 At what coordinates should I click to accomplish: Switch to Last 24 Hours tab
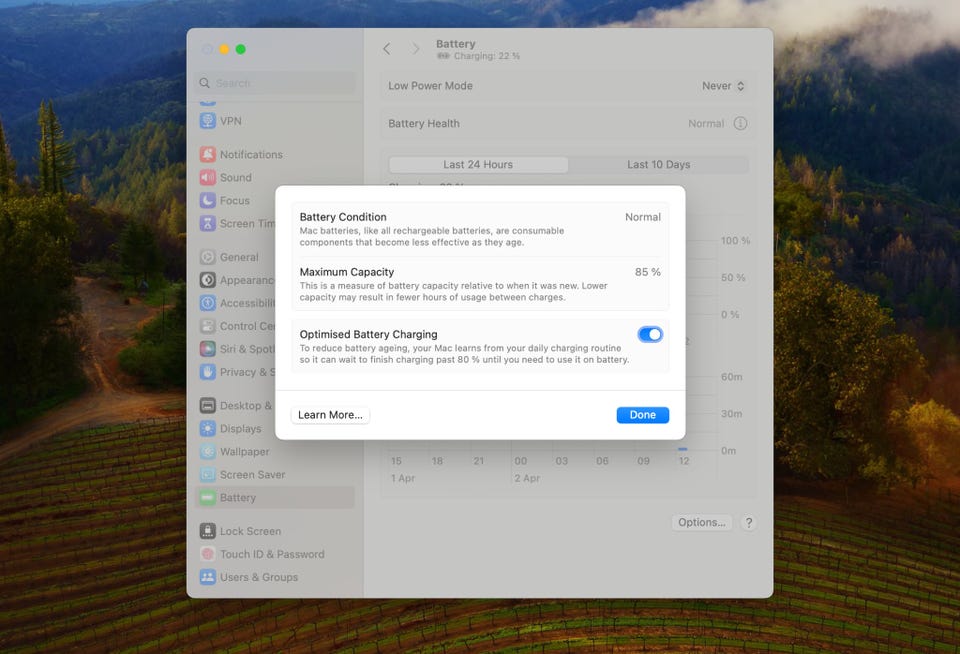(x=478, y=164)
